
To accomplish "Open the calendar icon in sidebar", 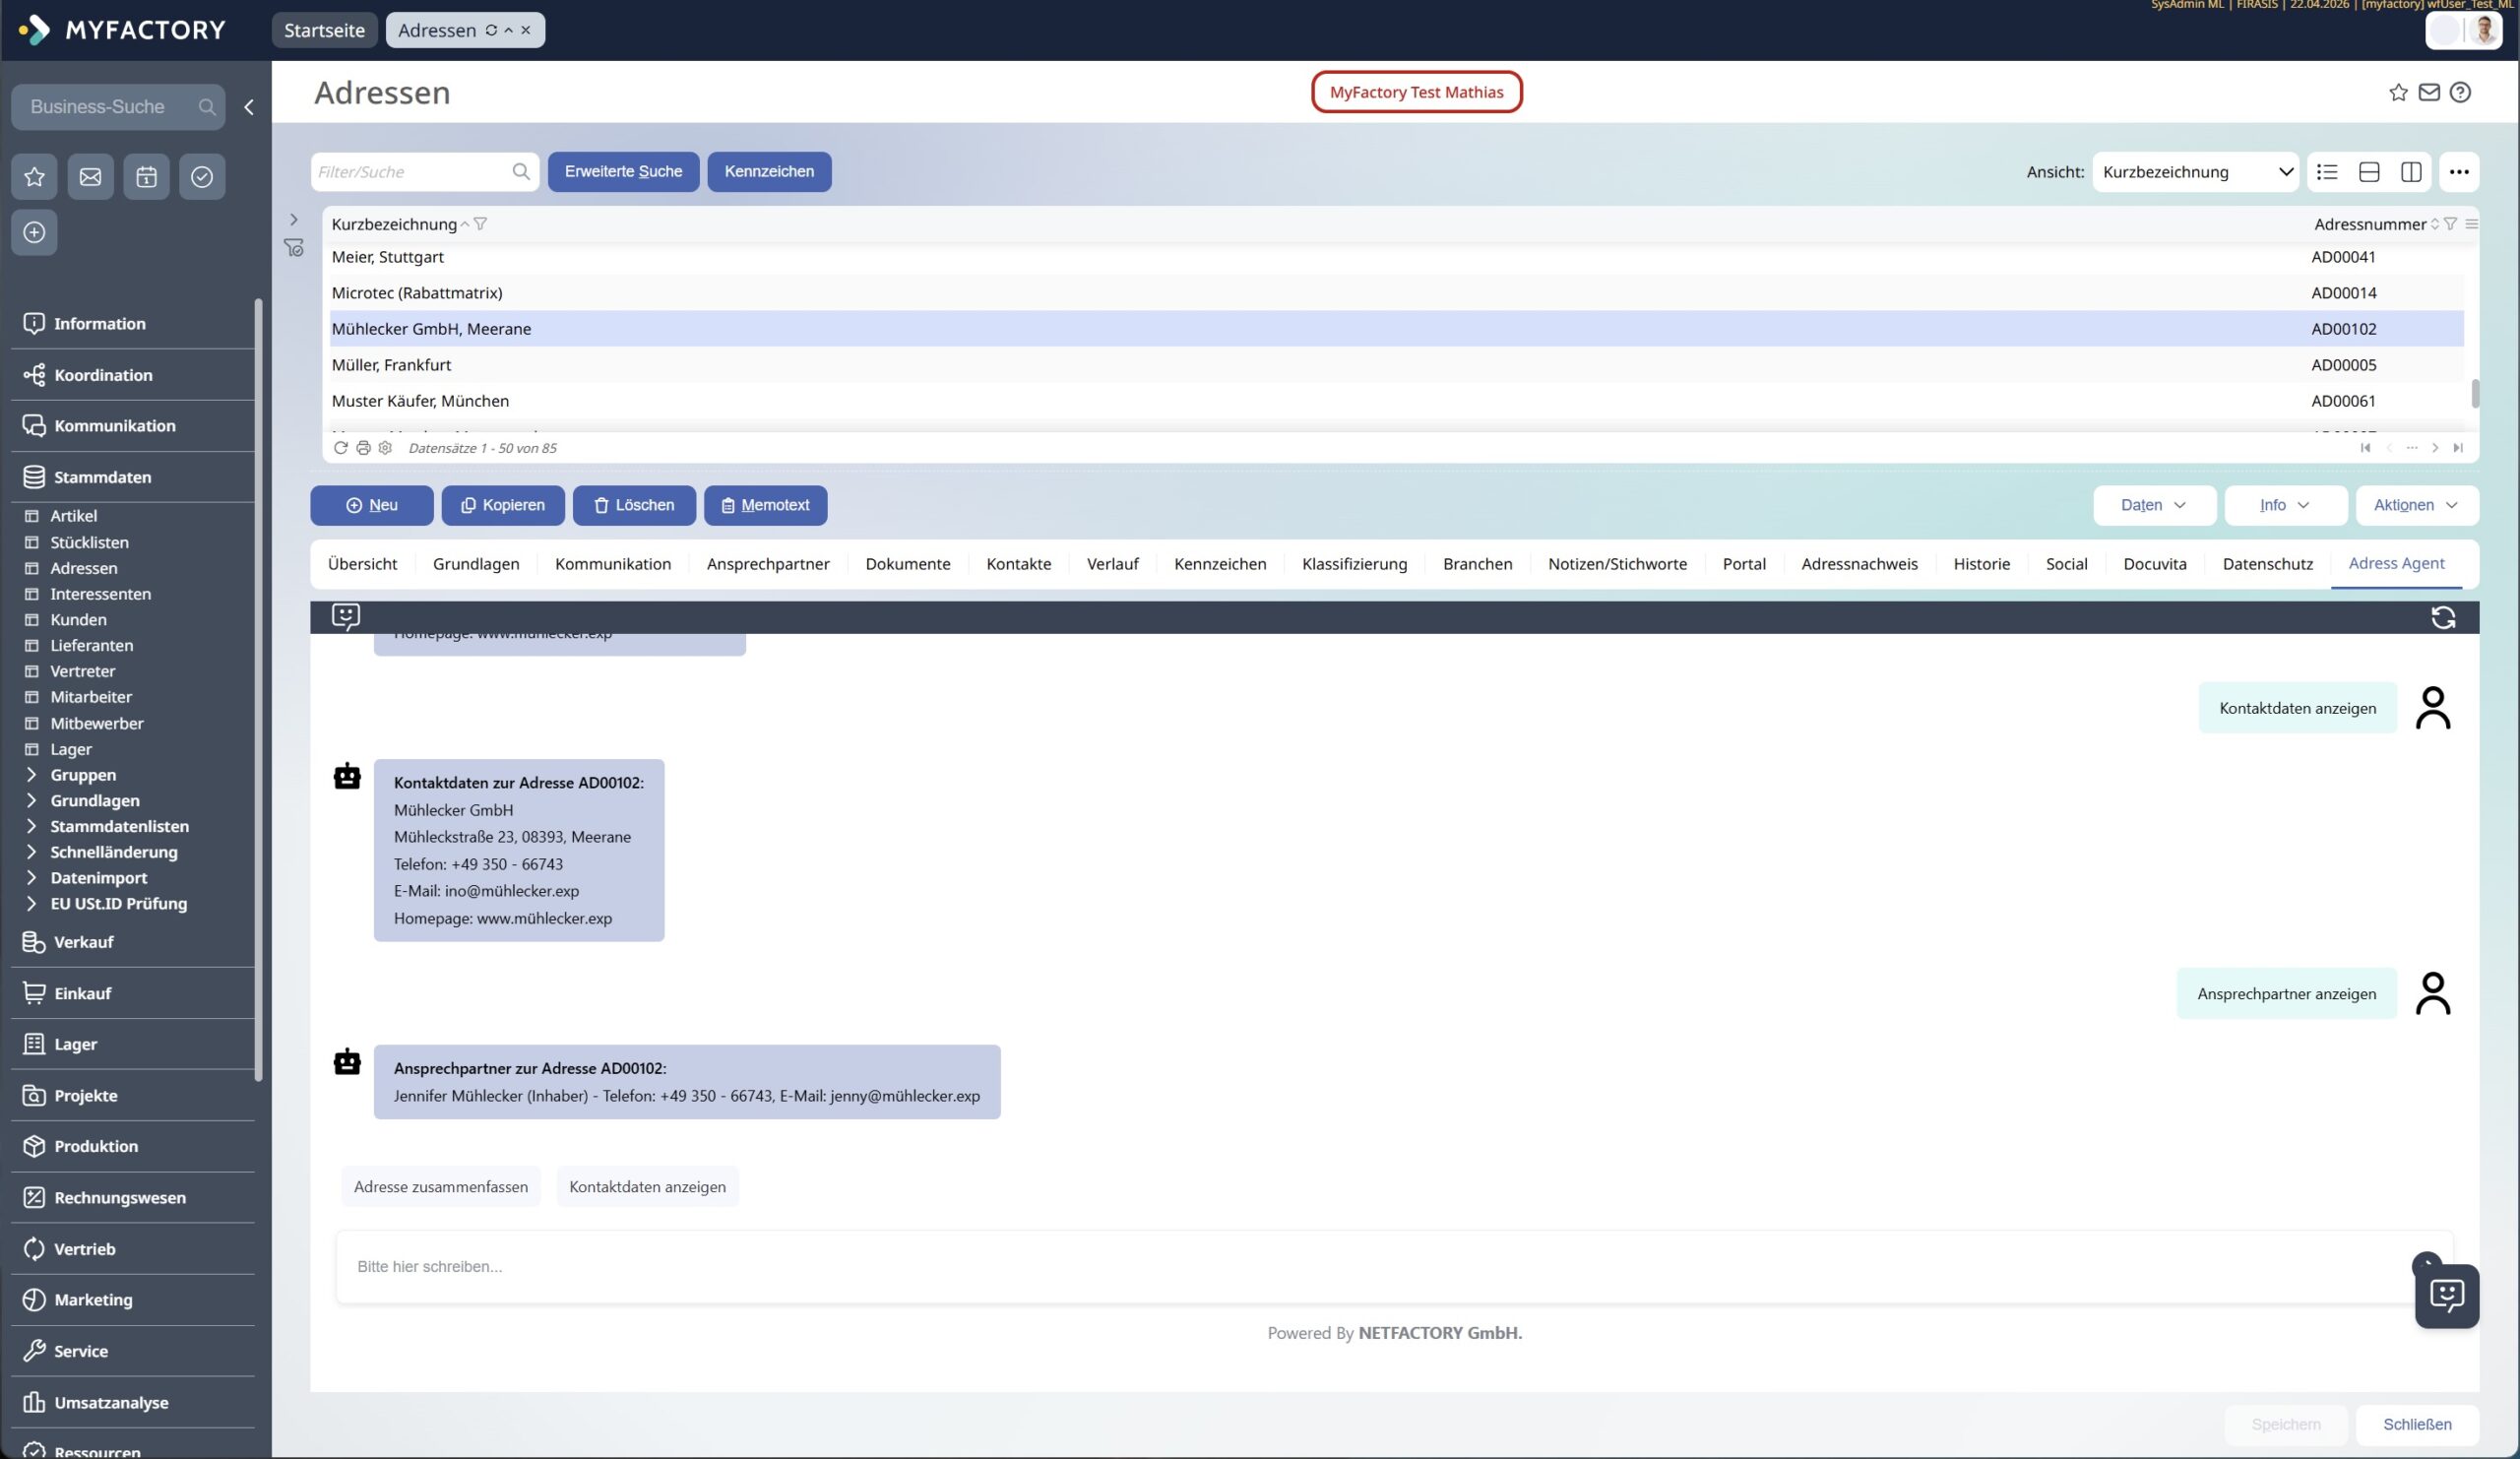I will point(146,177).
